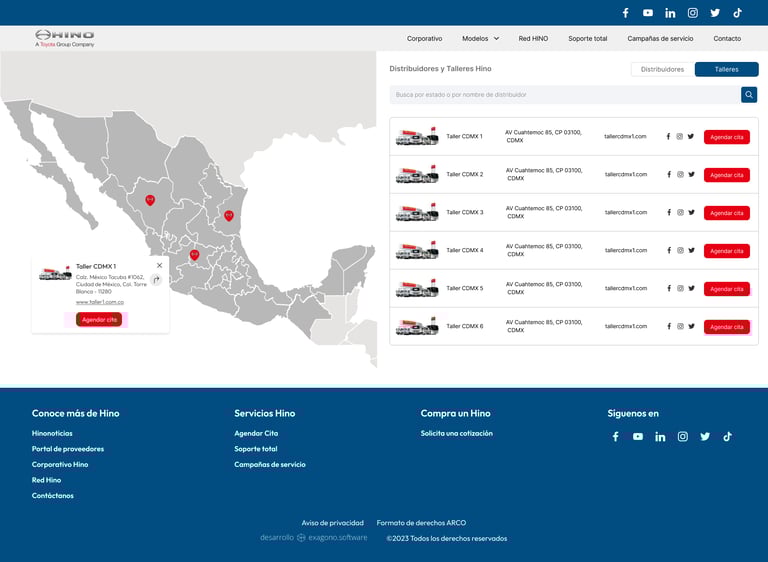Open Twitter icon in top blue bar
Viewport: 768px width, 562px height.
[x=715, y=13]
